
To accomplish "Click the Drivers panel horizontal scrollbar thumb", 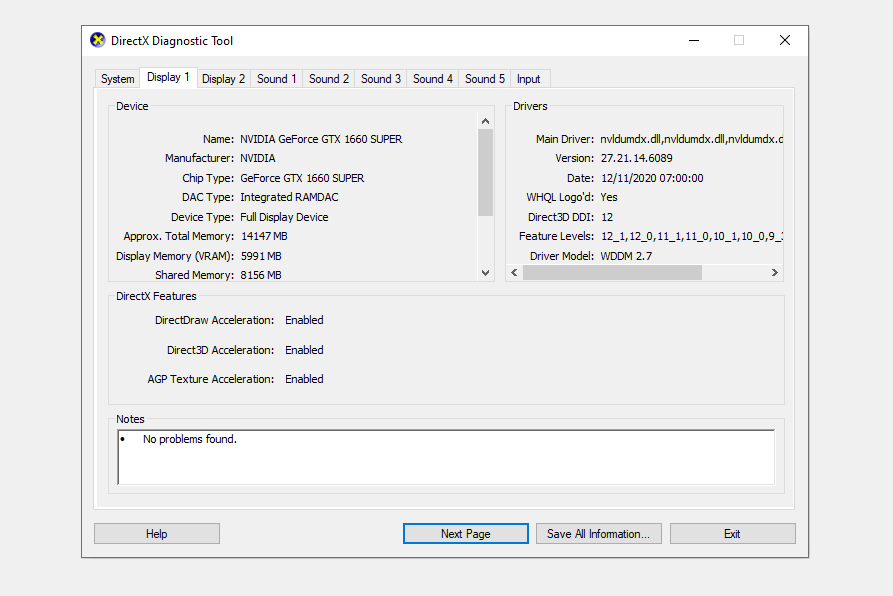I will (612, 273).
